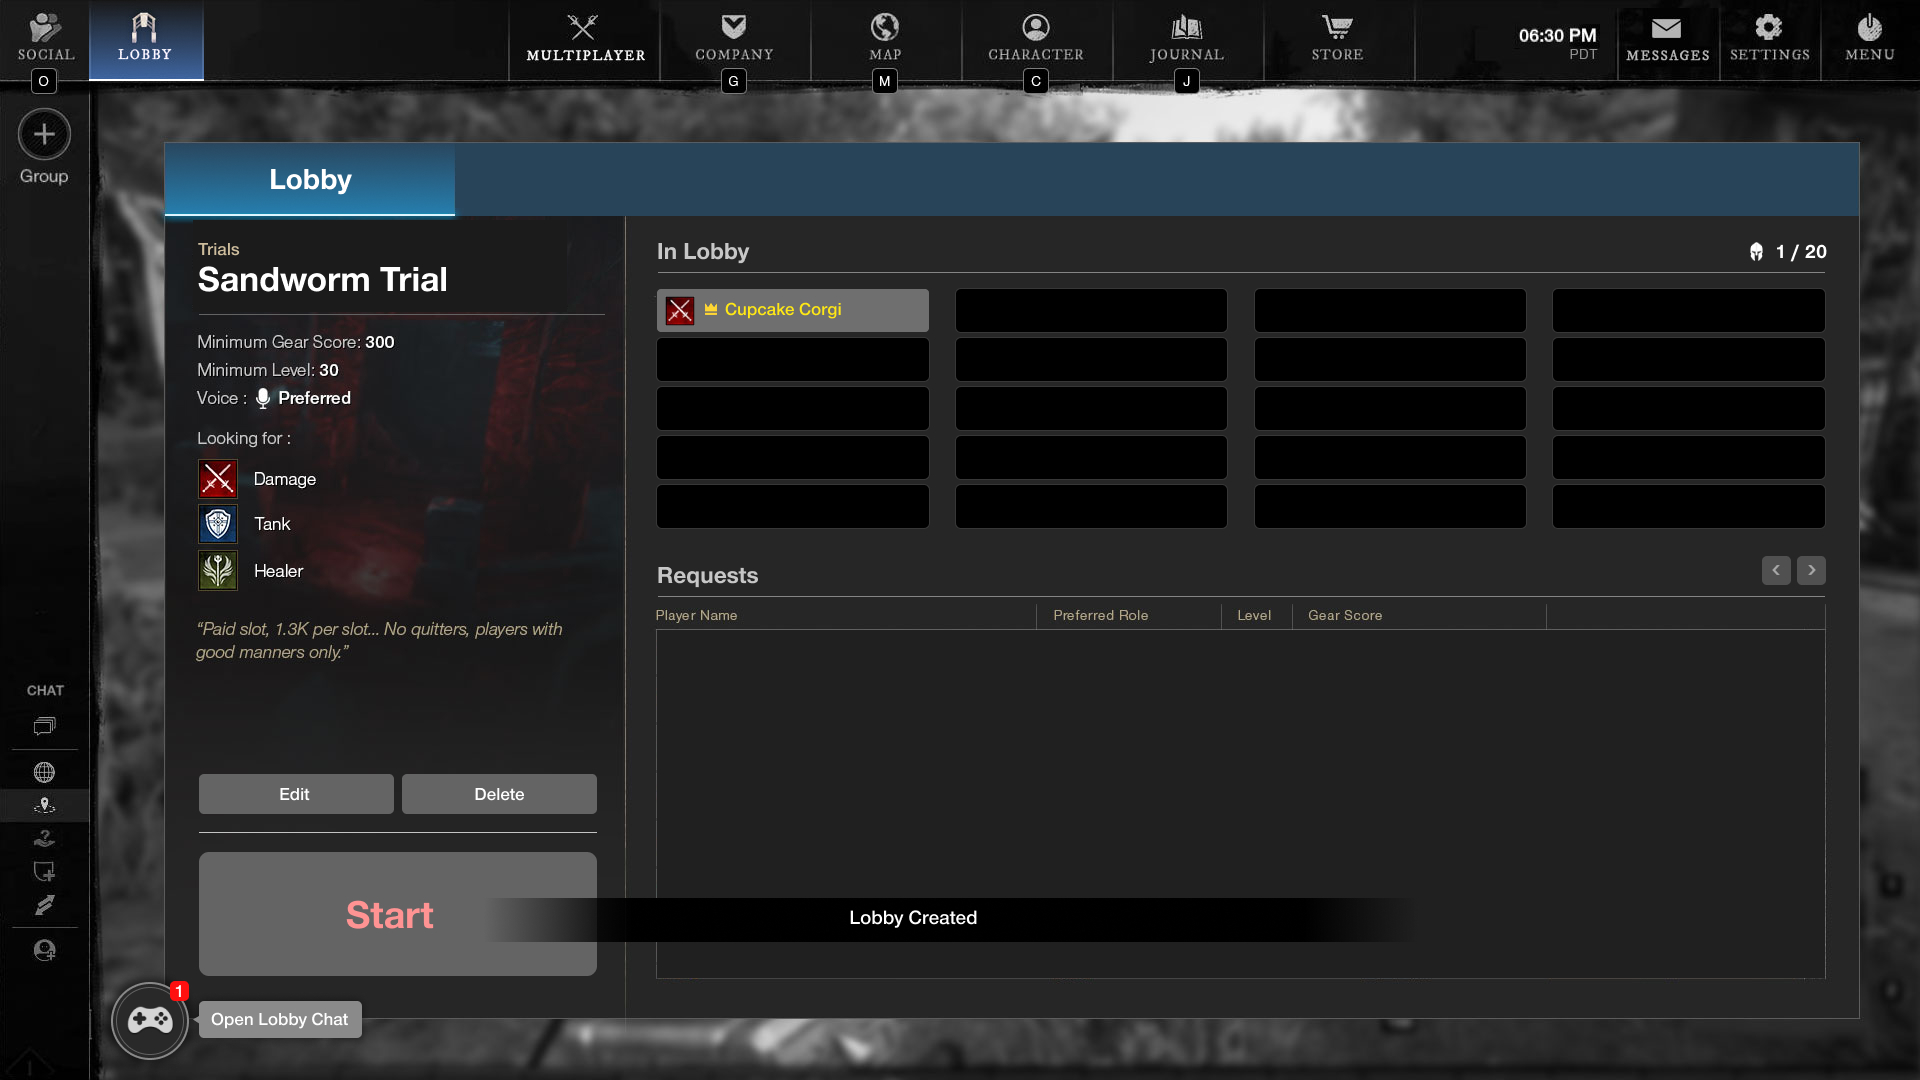
Task: Click the Edit lobby button
Action: coord(295,794)
